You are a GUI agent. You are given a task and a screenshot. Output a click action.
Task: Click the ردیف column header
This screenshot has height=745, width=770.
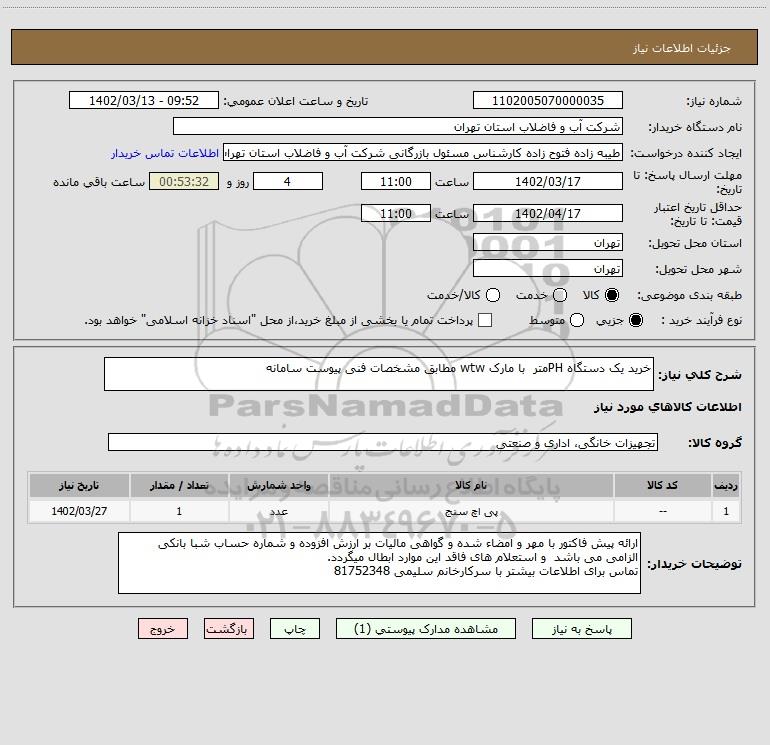click(726, 485)
